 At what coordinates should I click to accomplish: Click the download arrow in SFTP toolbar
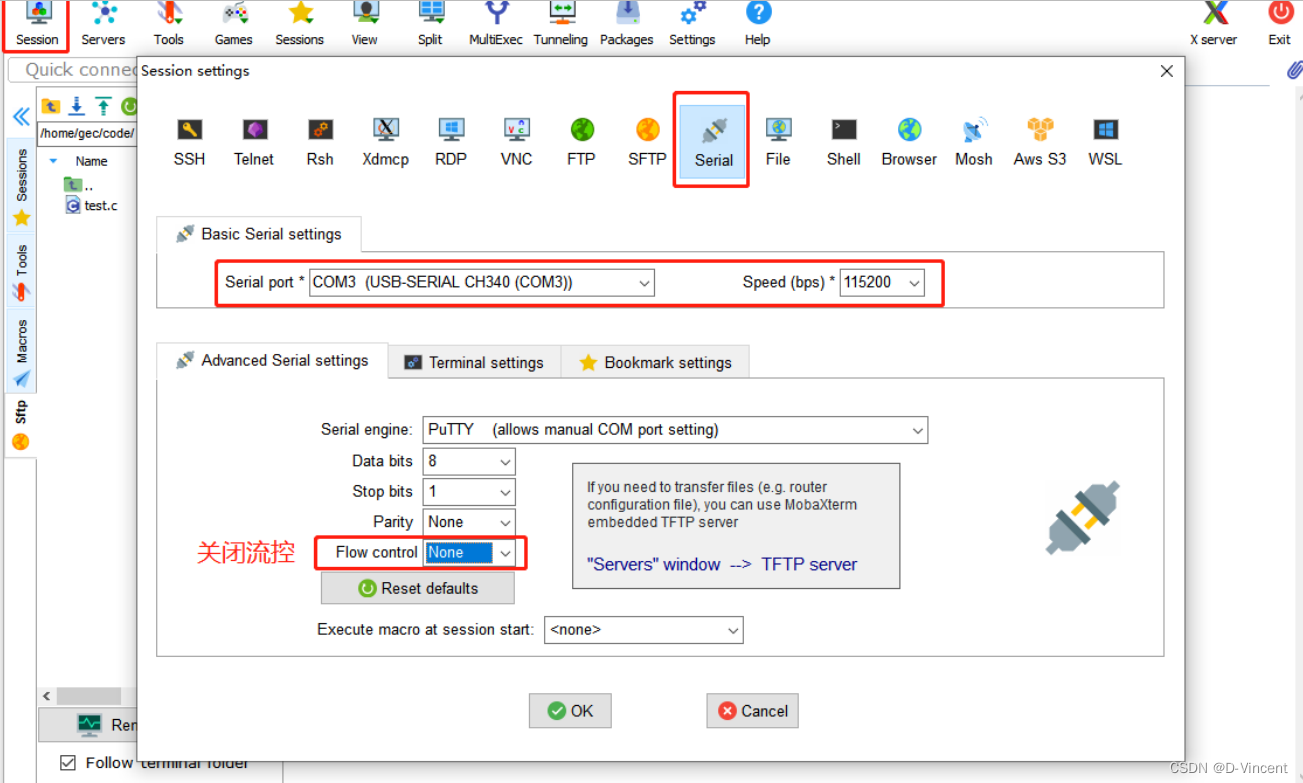tap(76, 106)
